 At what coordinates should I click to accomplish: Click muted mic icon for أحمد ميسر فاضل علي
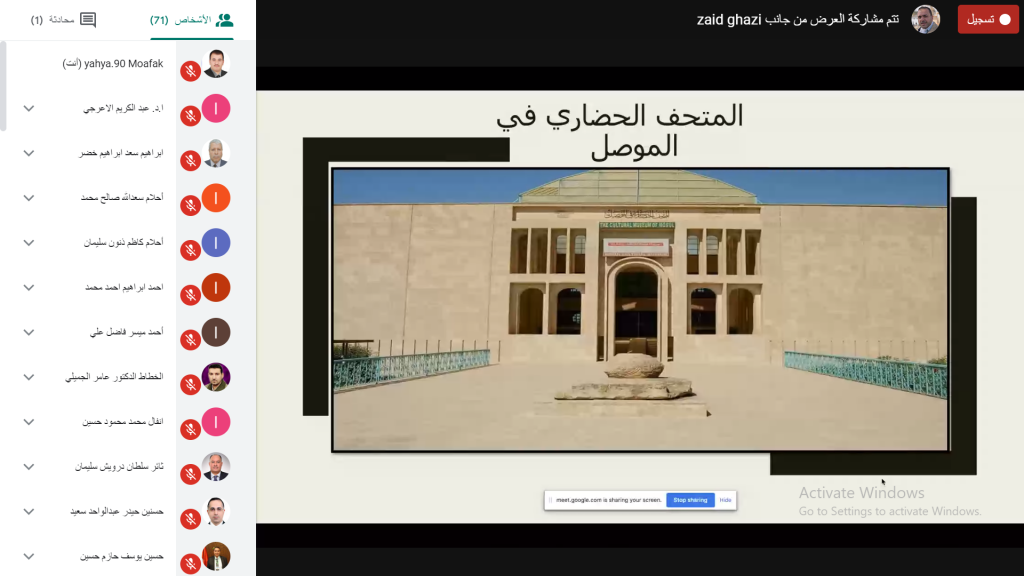(190, 340)
